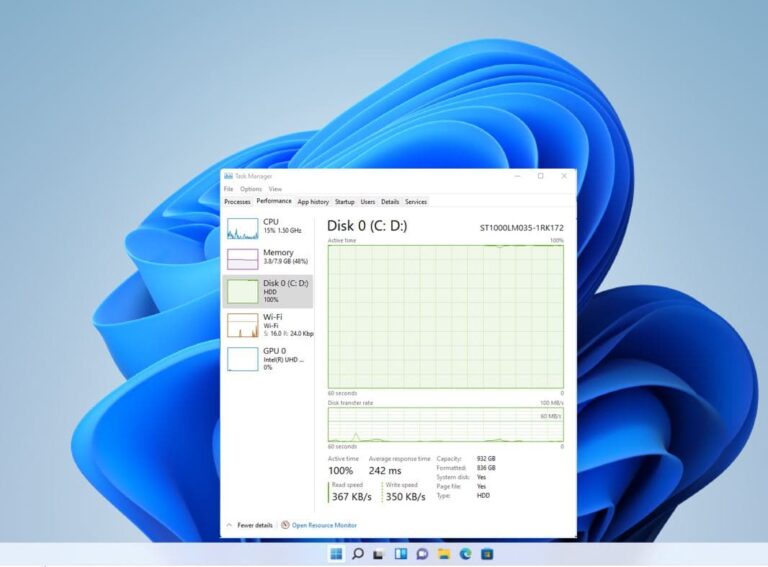Open Chat app from the taskbar
Image resolution: width=768 pixels, height=567 pixels.
point(422,554)
